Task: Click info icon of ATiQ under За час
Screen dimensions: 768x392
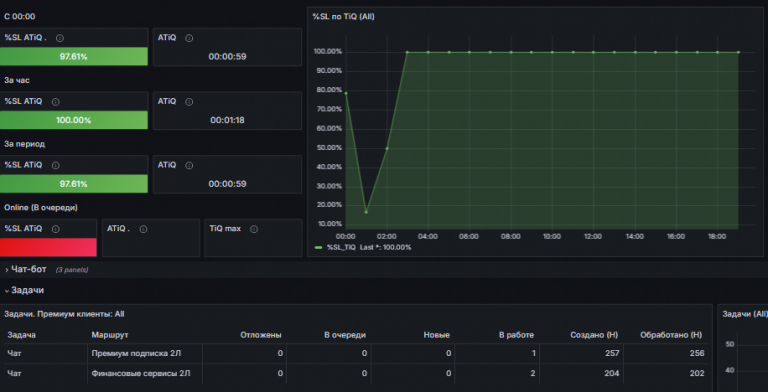Action: click(x=189, y=102)
